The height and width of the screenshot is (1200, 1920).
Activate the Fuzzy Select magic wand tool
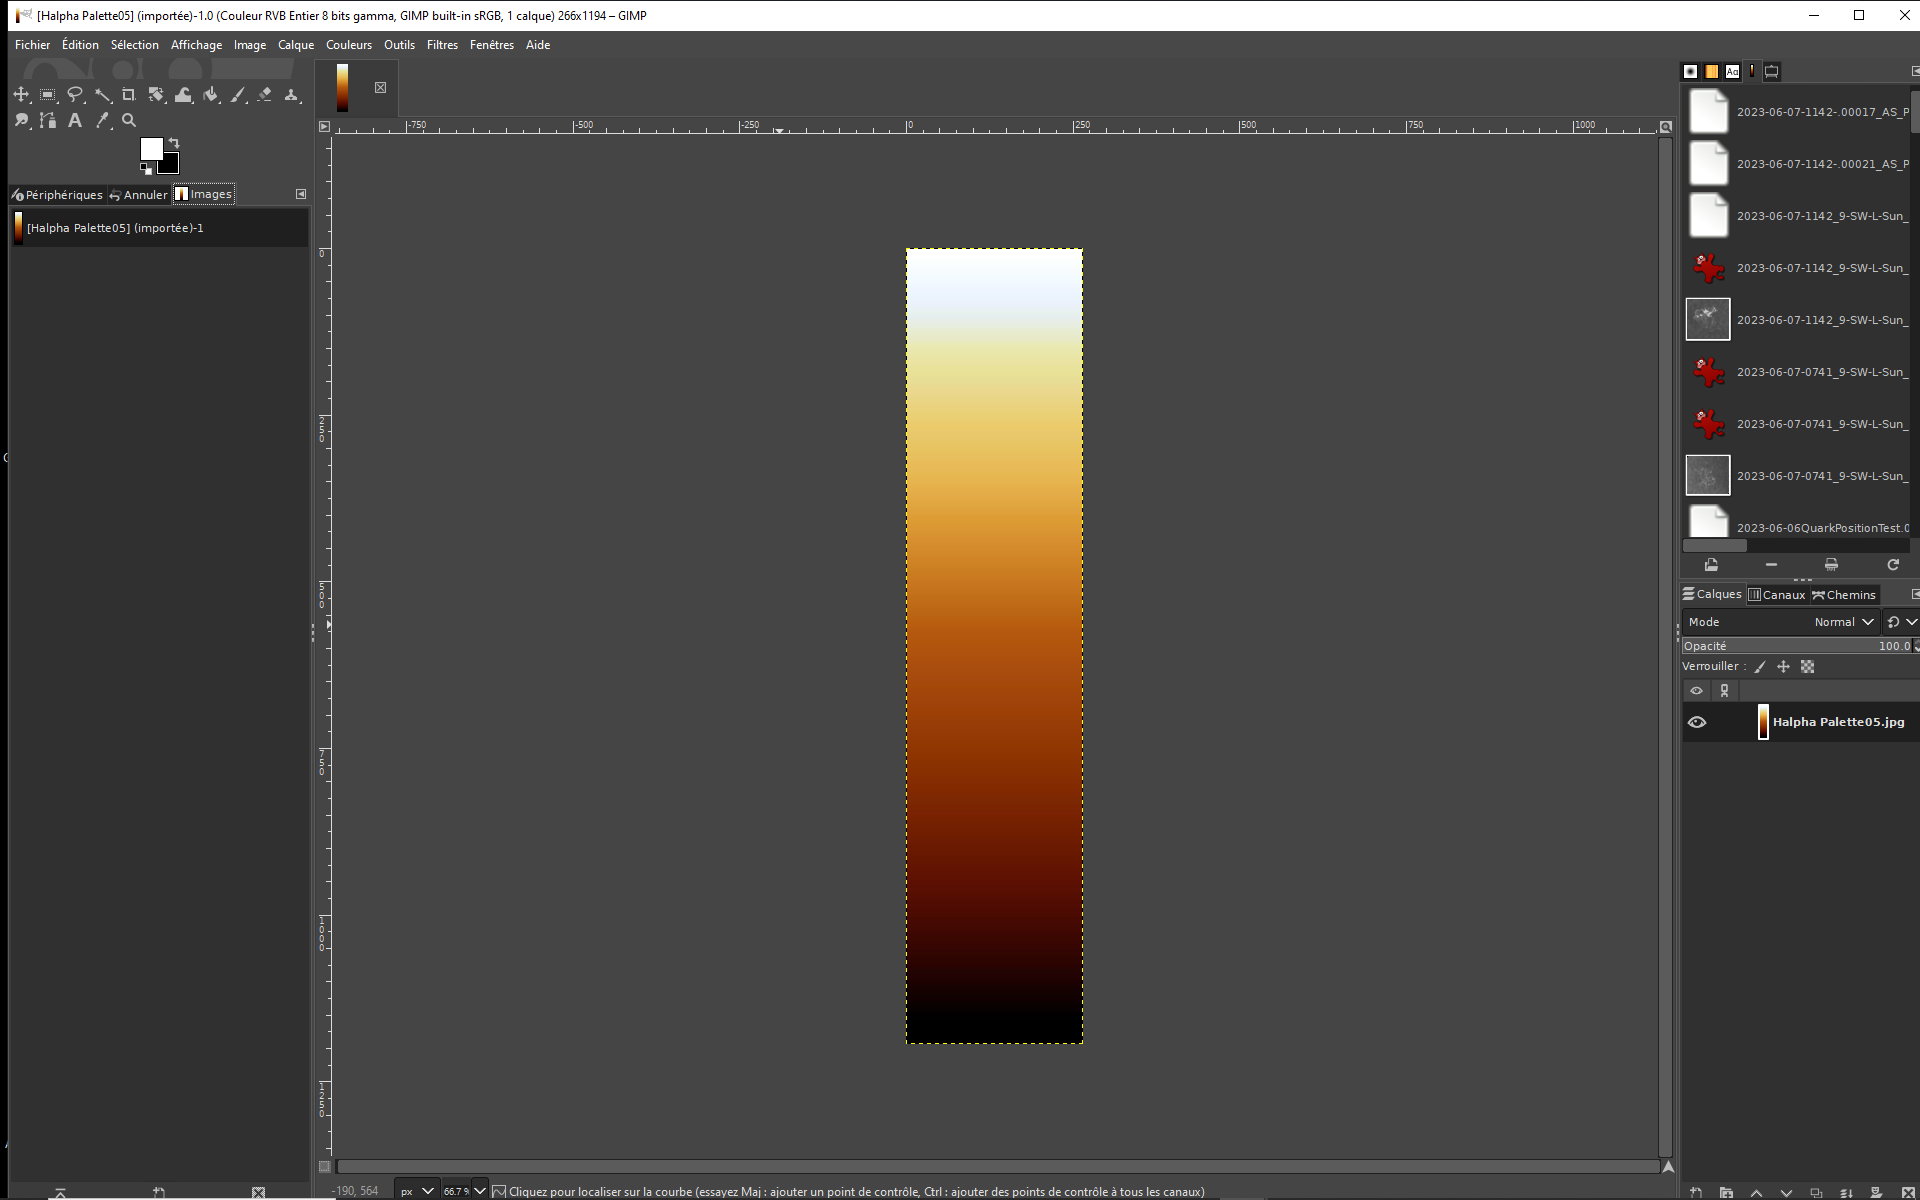coord(102,95)
